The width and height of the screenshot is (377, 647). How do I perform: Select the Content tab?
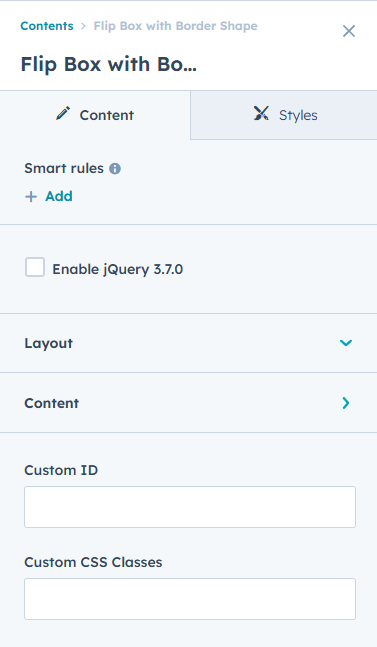click(x=95, y=115)
